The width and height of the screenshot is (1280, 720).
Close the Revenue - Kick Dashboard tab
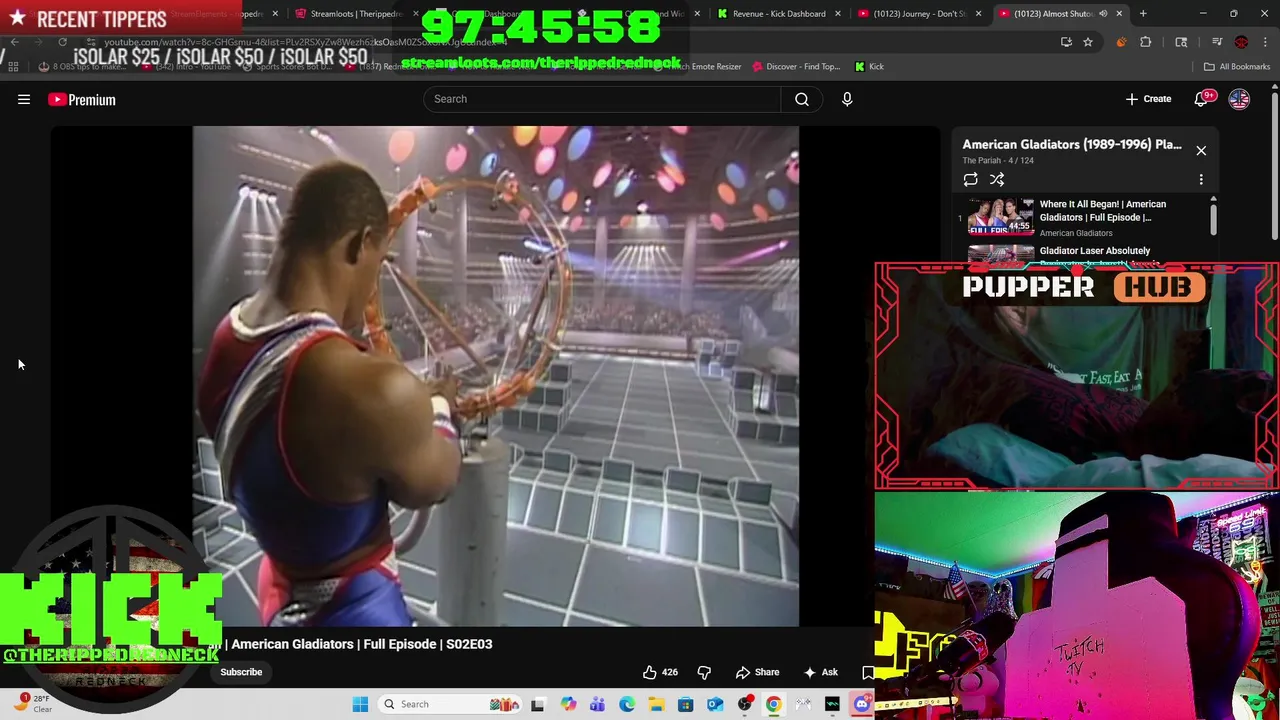pyautogui.click(x=838, y=14)
